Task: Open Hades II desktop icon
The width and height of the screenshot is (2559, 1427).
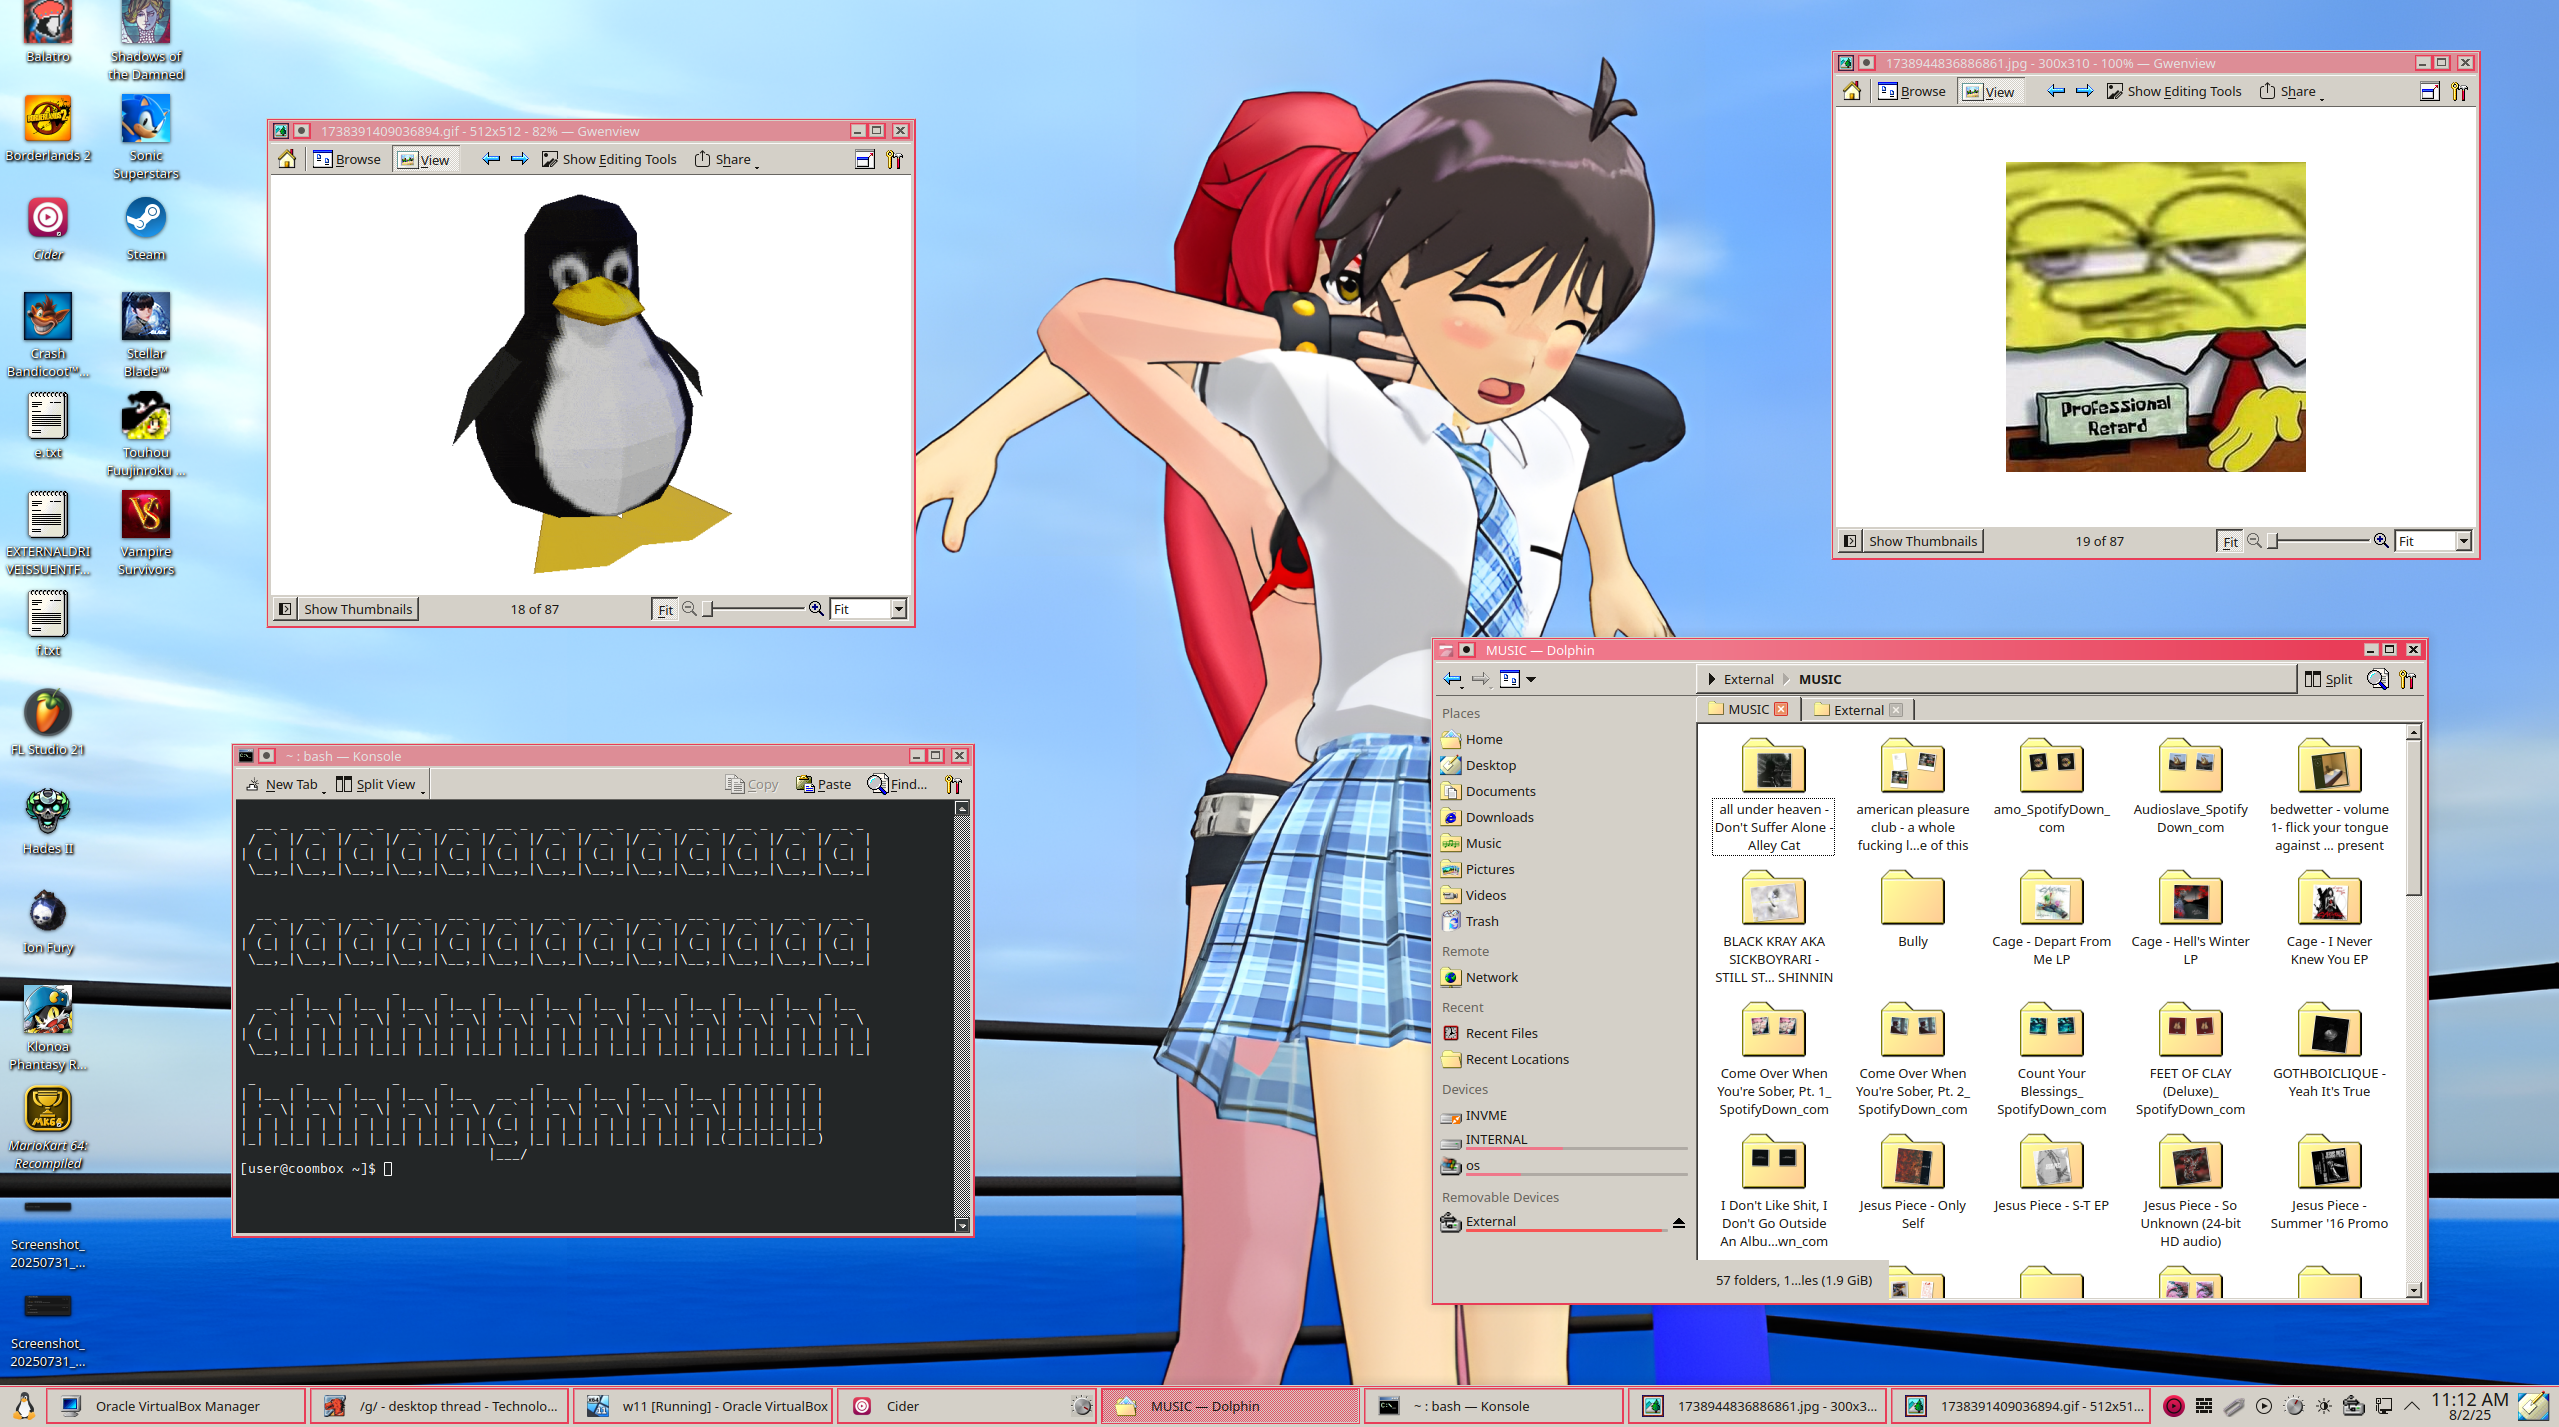Action: pos(48,821)
